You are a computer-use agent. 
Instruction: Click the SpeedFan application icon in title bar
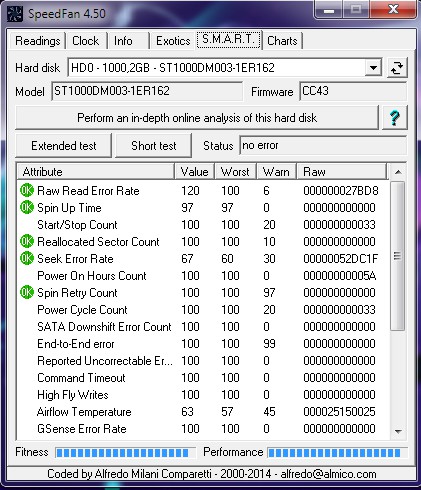coord(15,14)
